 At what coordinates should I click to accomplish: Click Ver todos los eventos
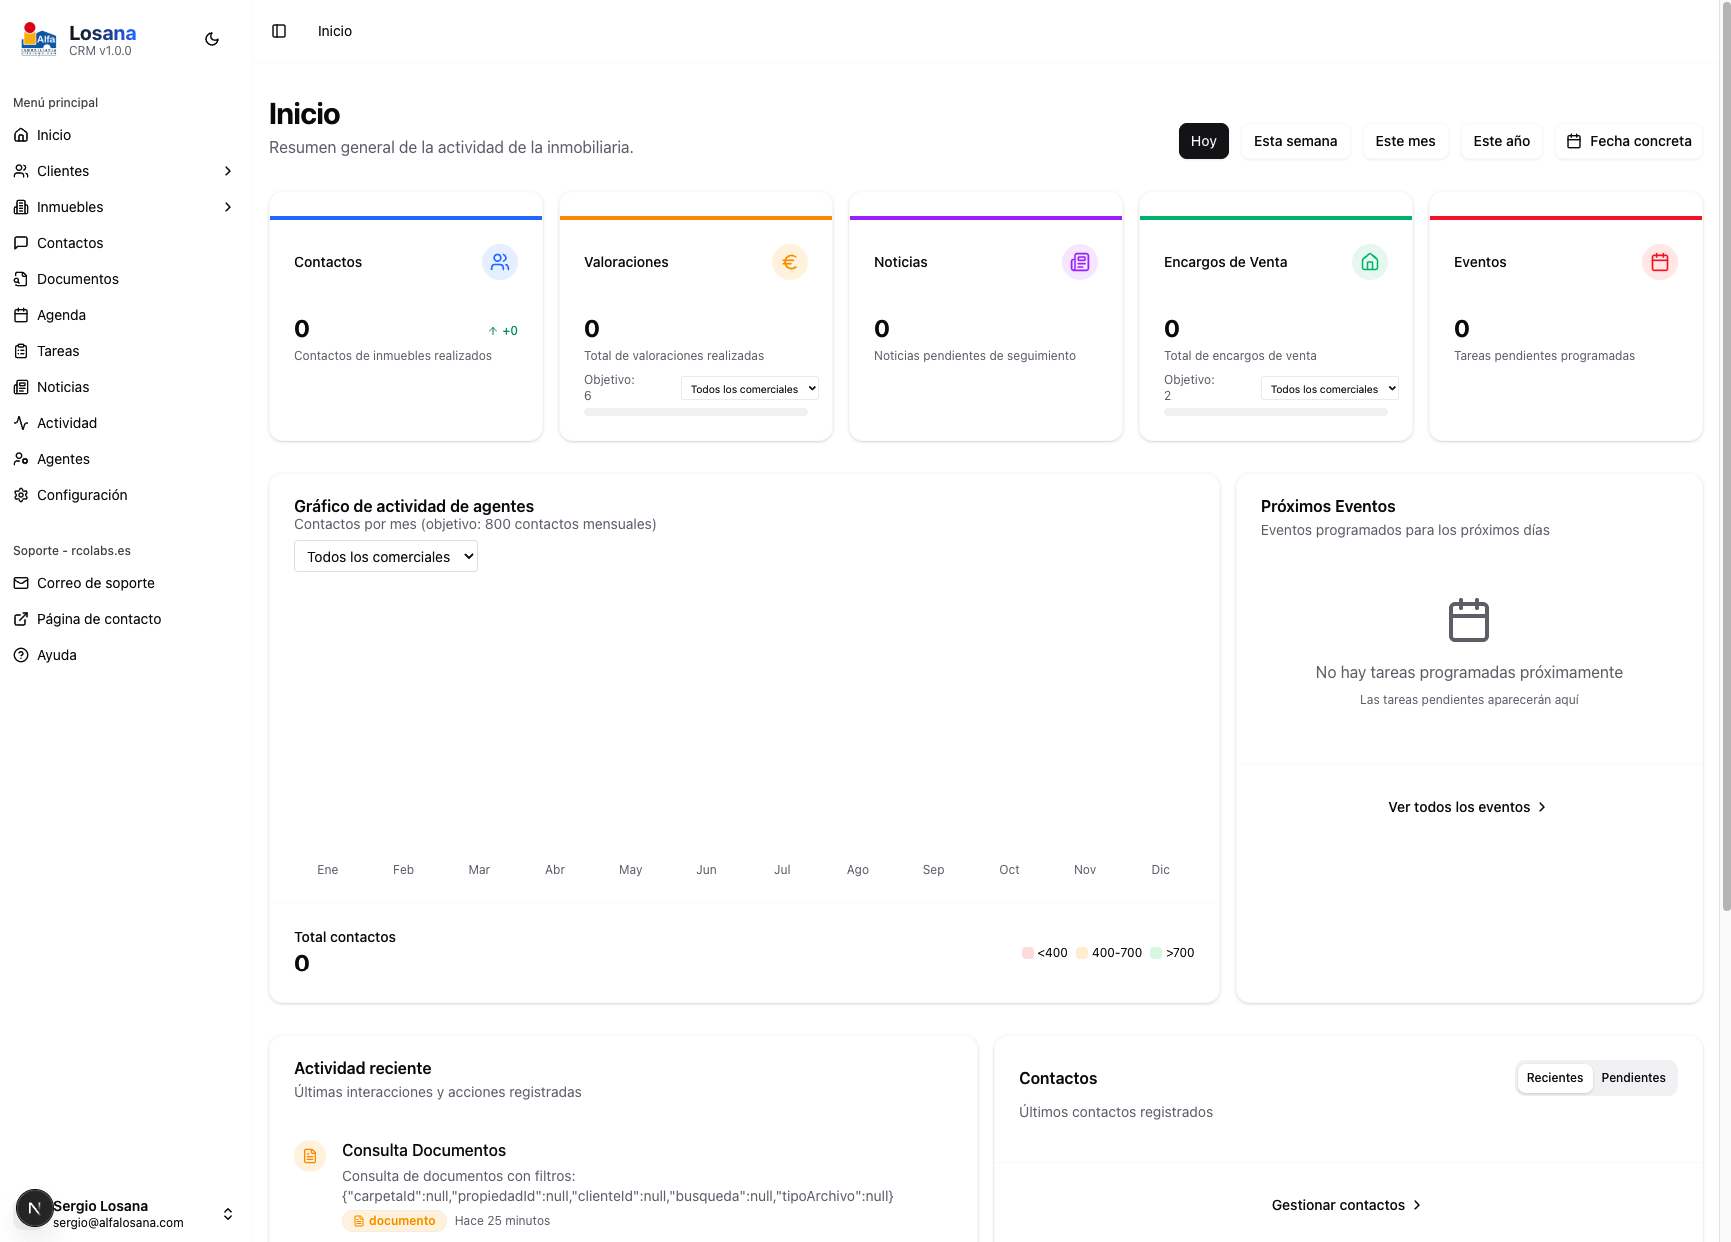click(1466, 806)
